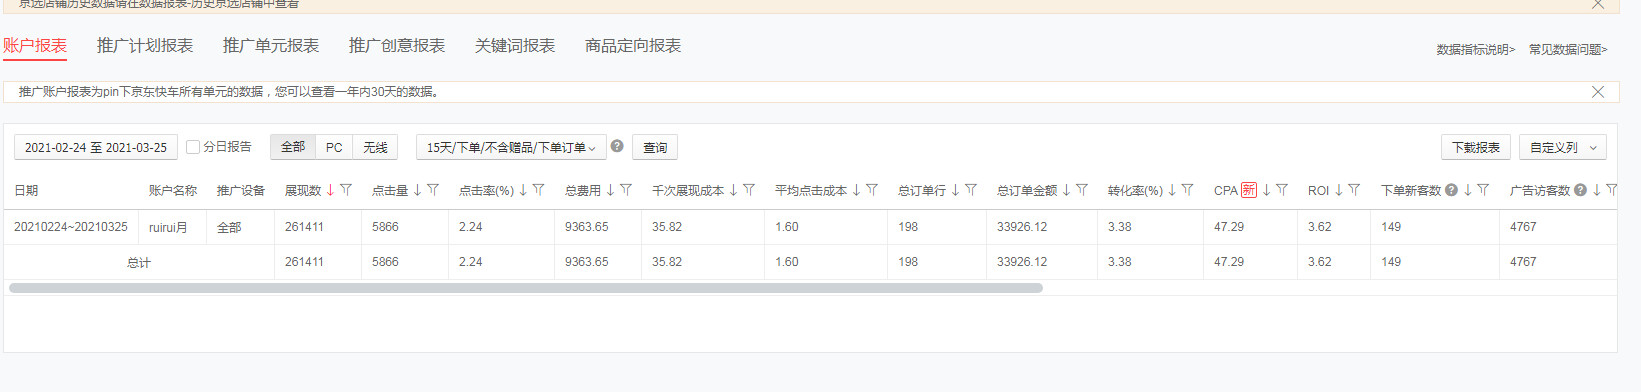Switch to the 推广计划报表 tab
The image size is (1641, 392).
point(145,46)
